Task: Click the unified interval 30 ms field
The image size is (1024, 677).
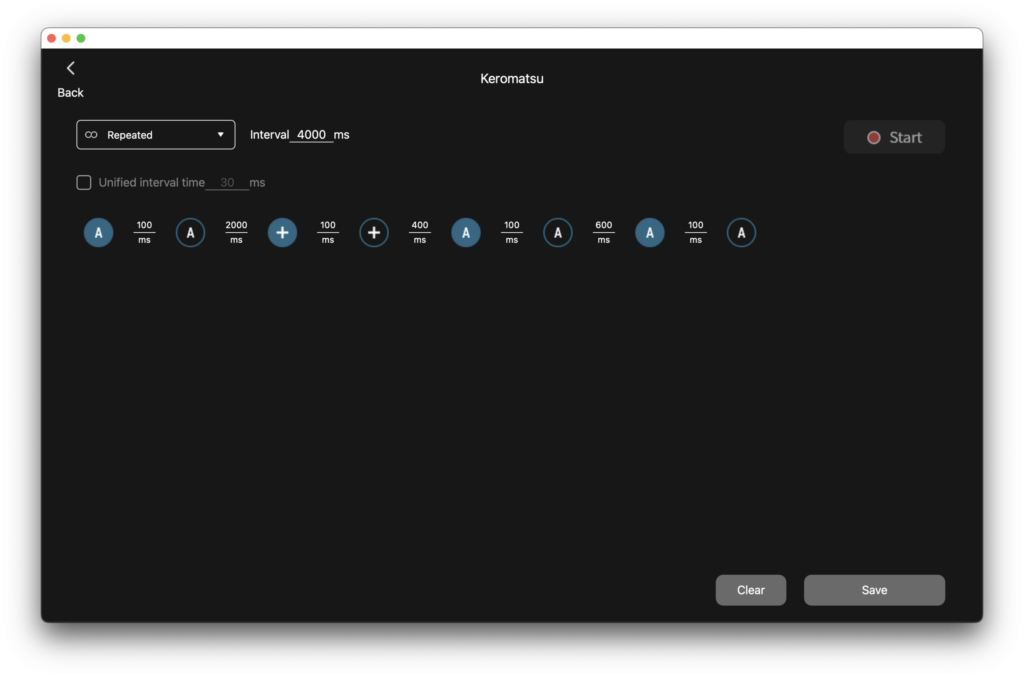Action: pos(227,183)
